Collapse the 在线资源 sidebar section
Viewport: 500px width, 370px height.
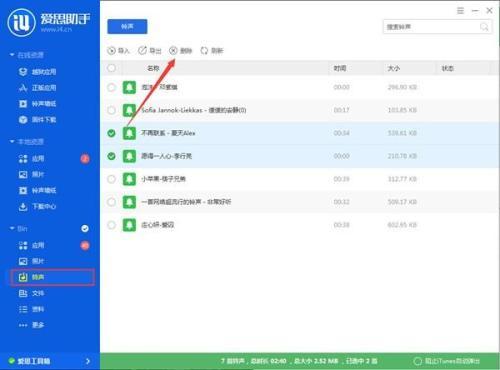[12, 55]
